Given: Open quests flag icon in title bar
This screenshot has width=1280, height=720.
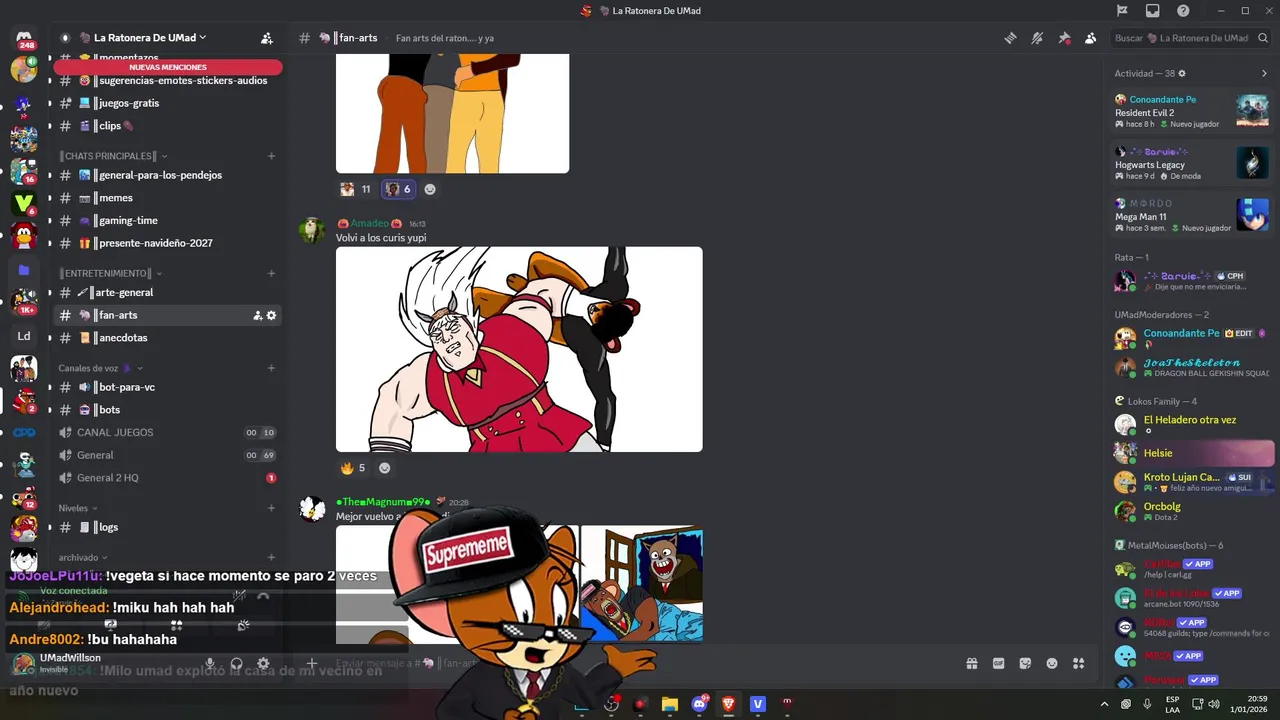Looking at the screenshot, I should coord(1122,11).
